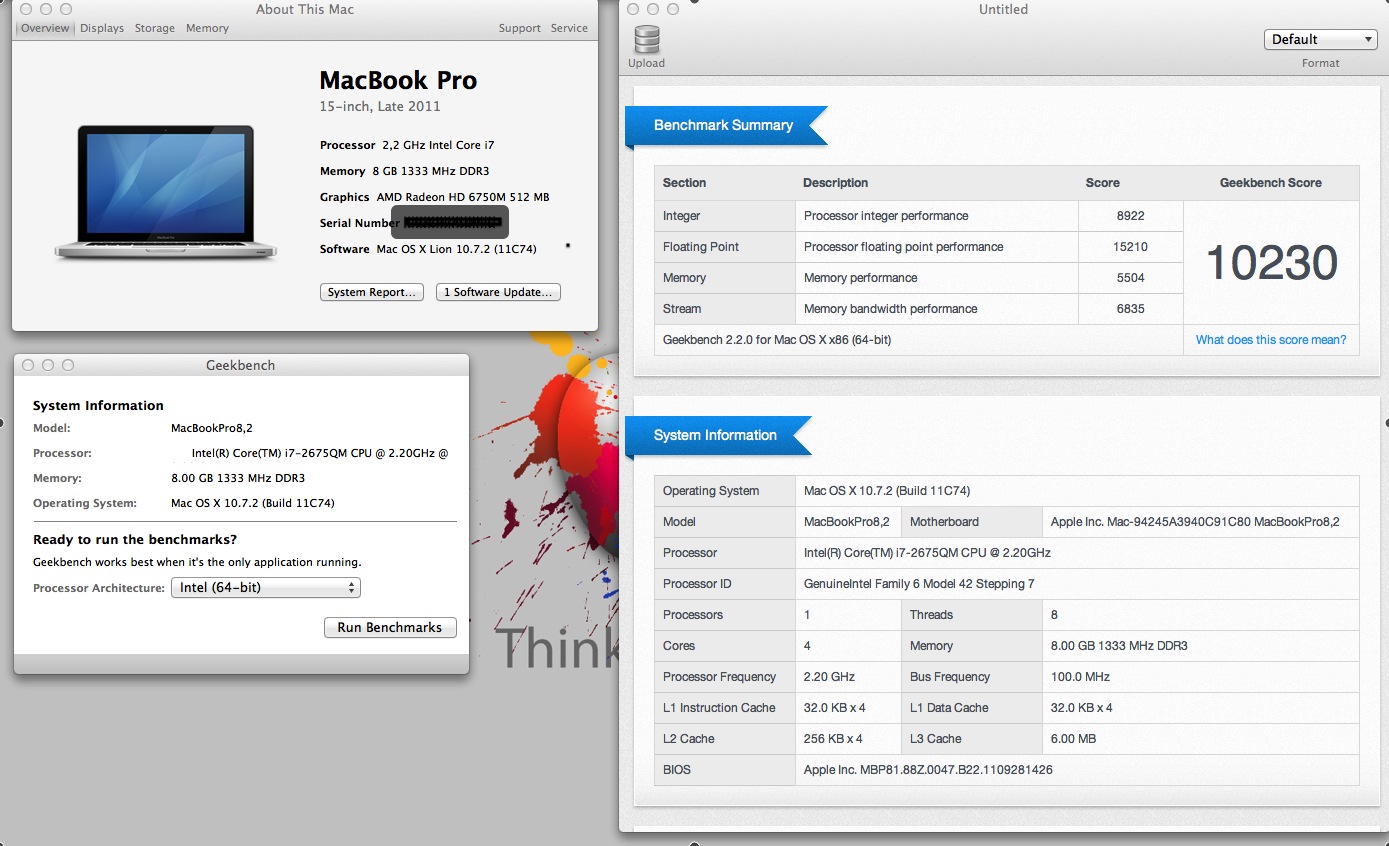
Task: Click Software Mac OS X Lion 10.7.2 line
Action: (x=428, y=249)
